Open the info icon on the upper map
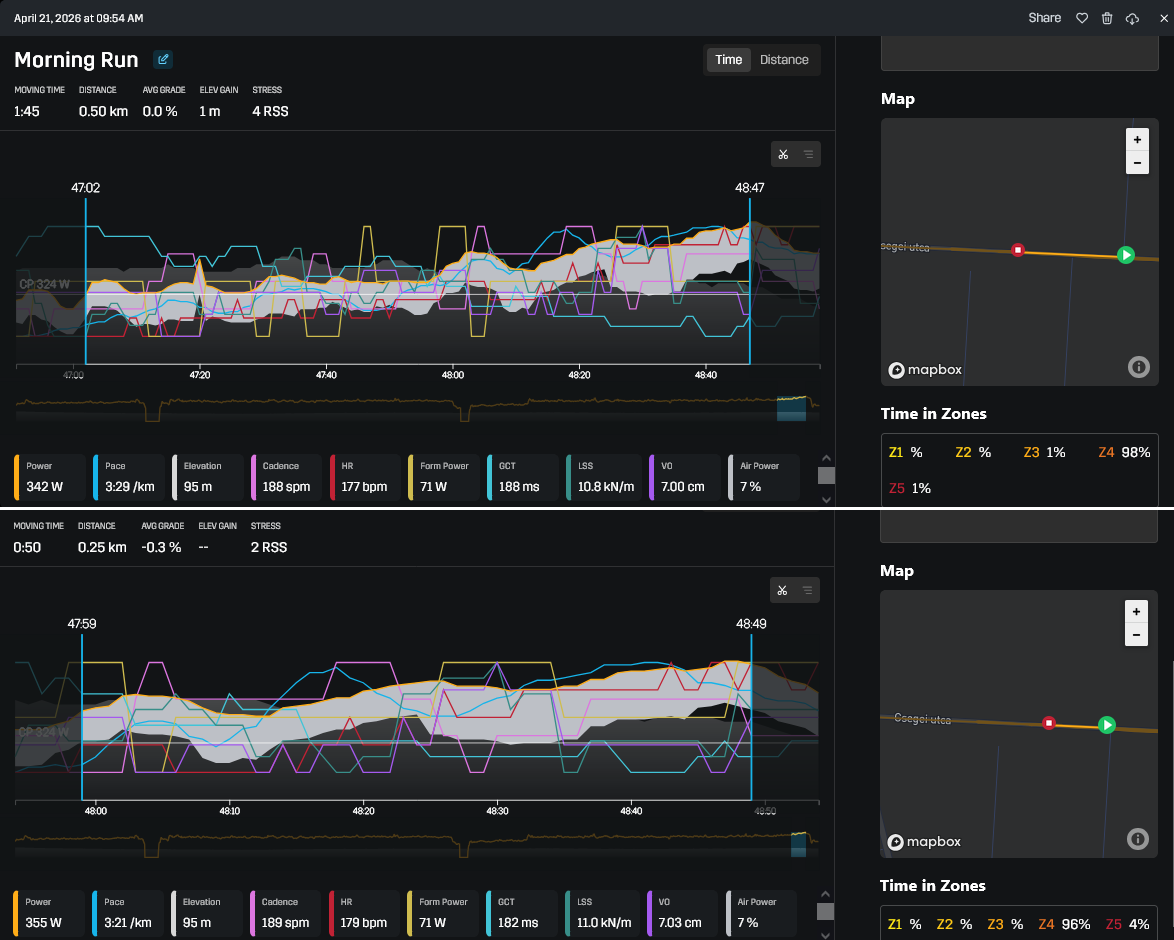The width and height of the screenshot is (1174, 940). click(1138, 367)
